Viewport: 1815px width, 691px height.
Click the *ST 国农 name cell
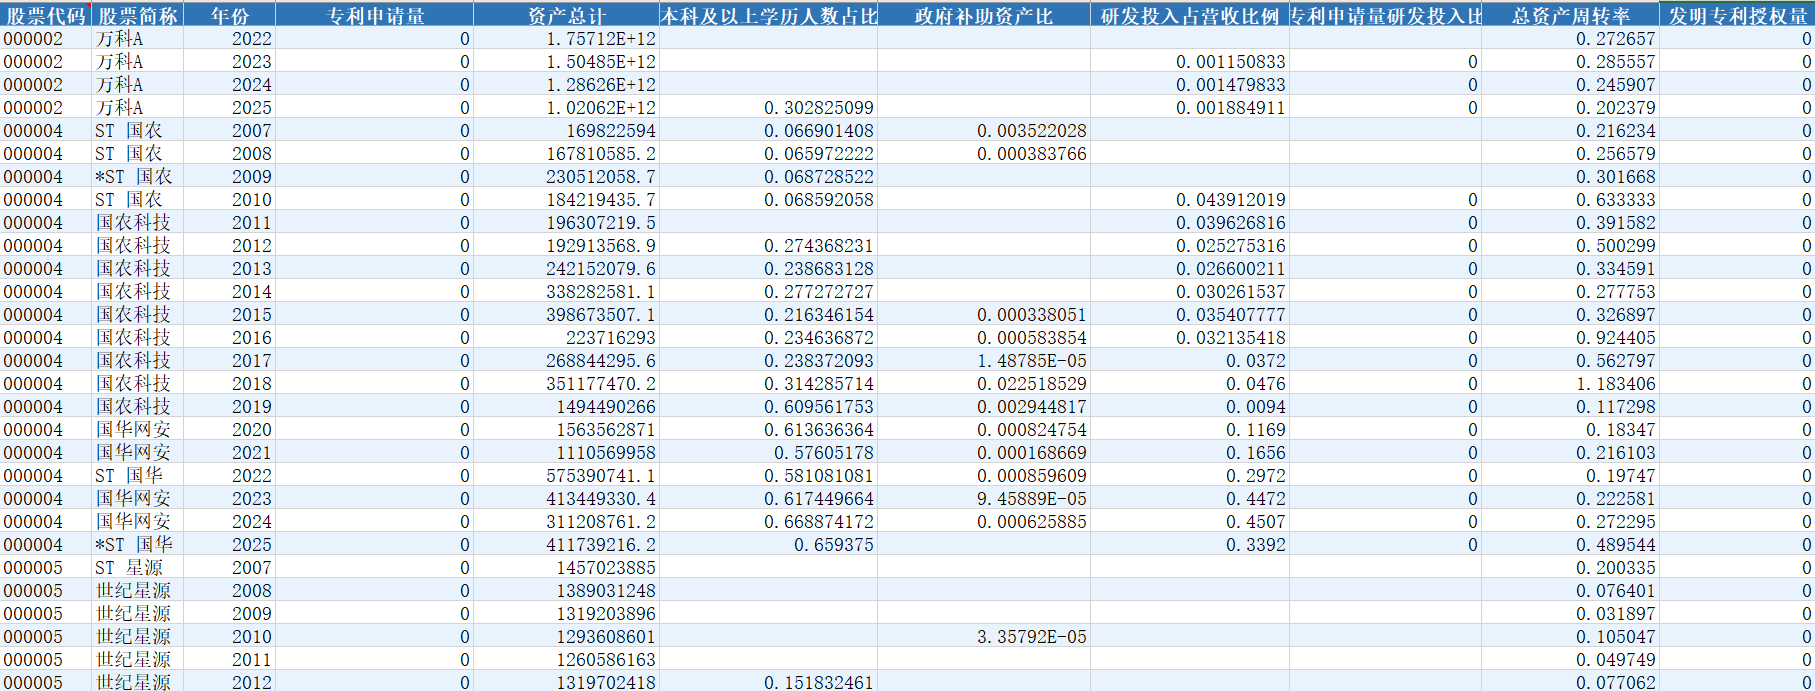138,176
